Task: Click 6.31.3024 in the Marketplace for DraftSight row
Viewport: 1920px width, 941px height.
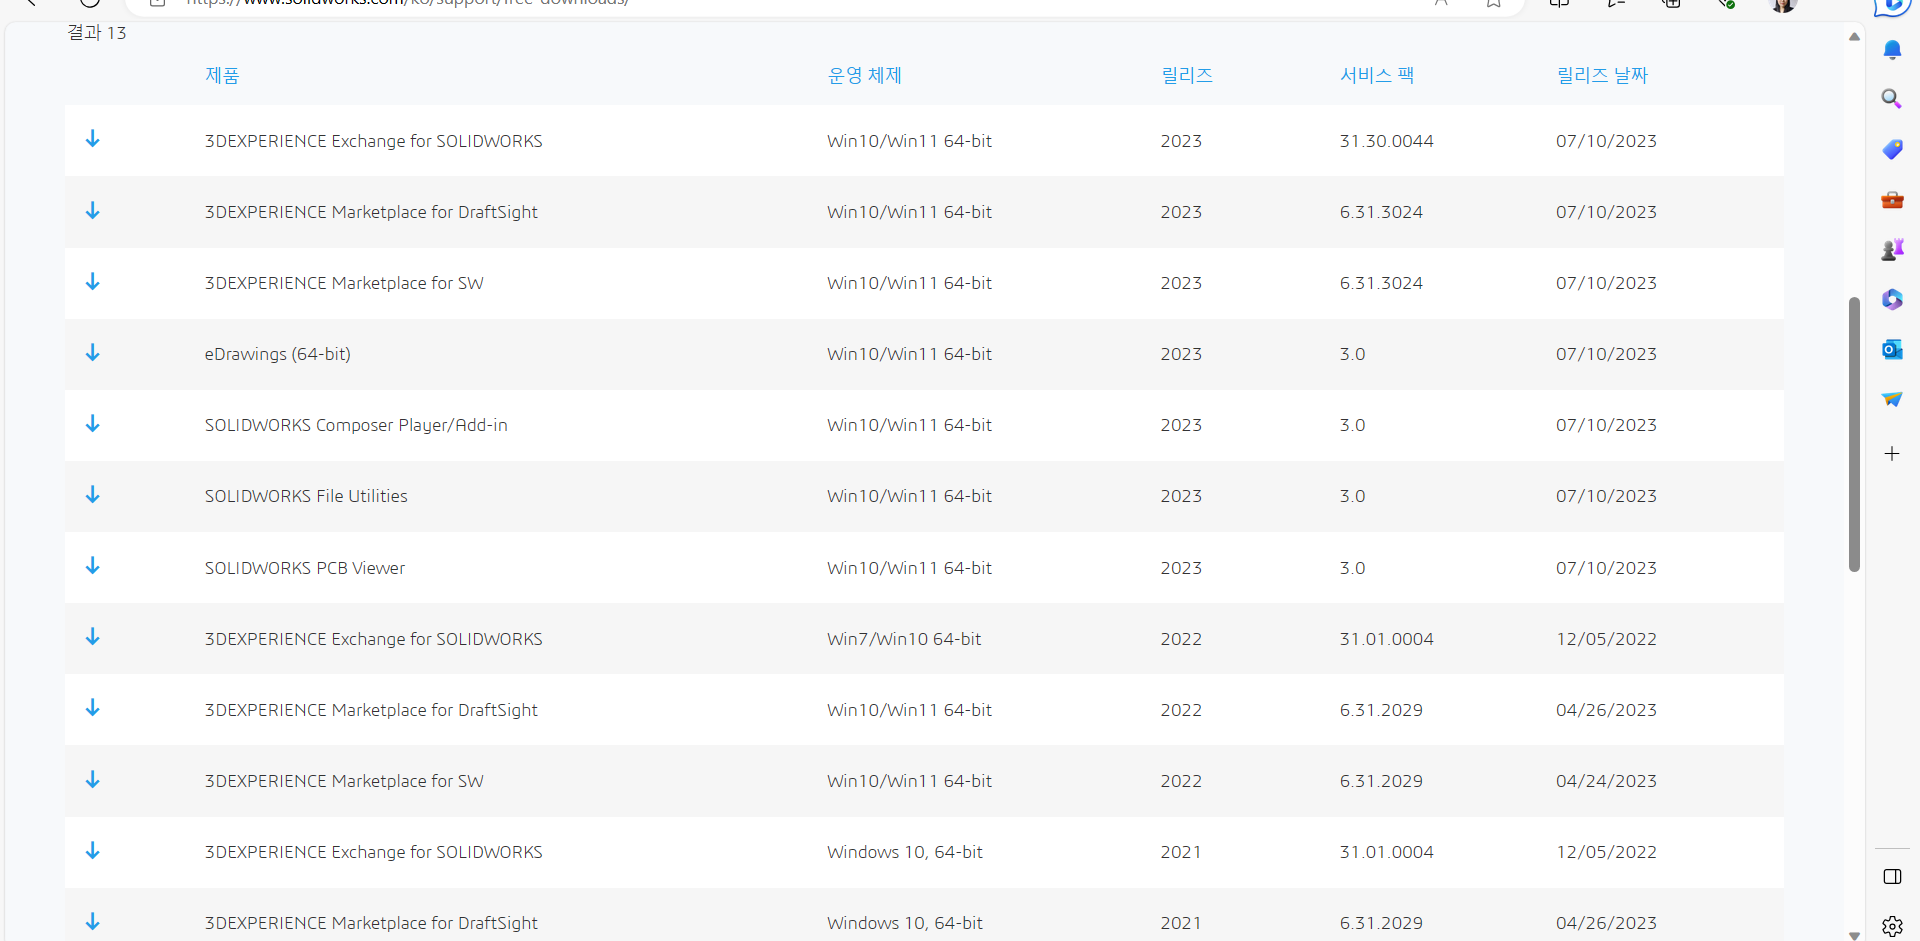Action: pos(1381,212)
